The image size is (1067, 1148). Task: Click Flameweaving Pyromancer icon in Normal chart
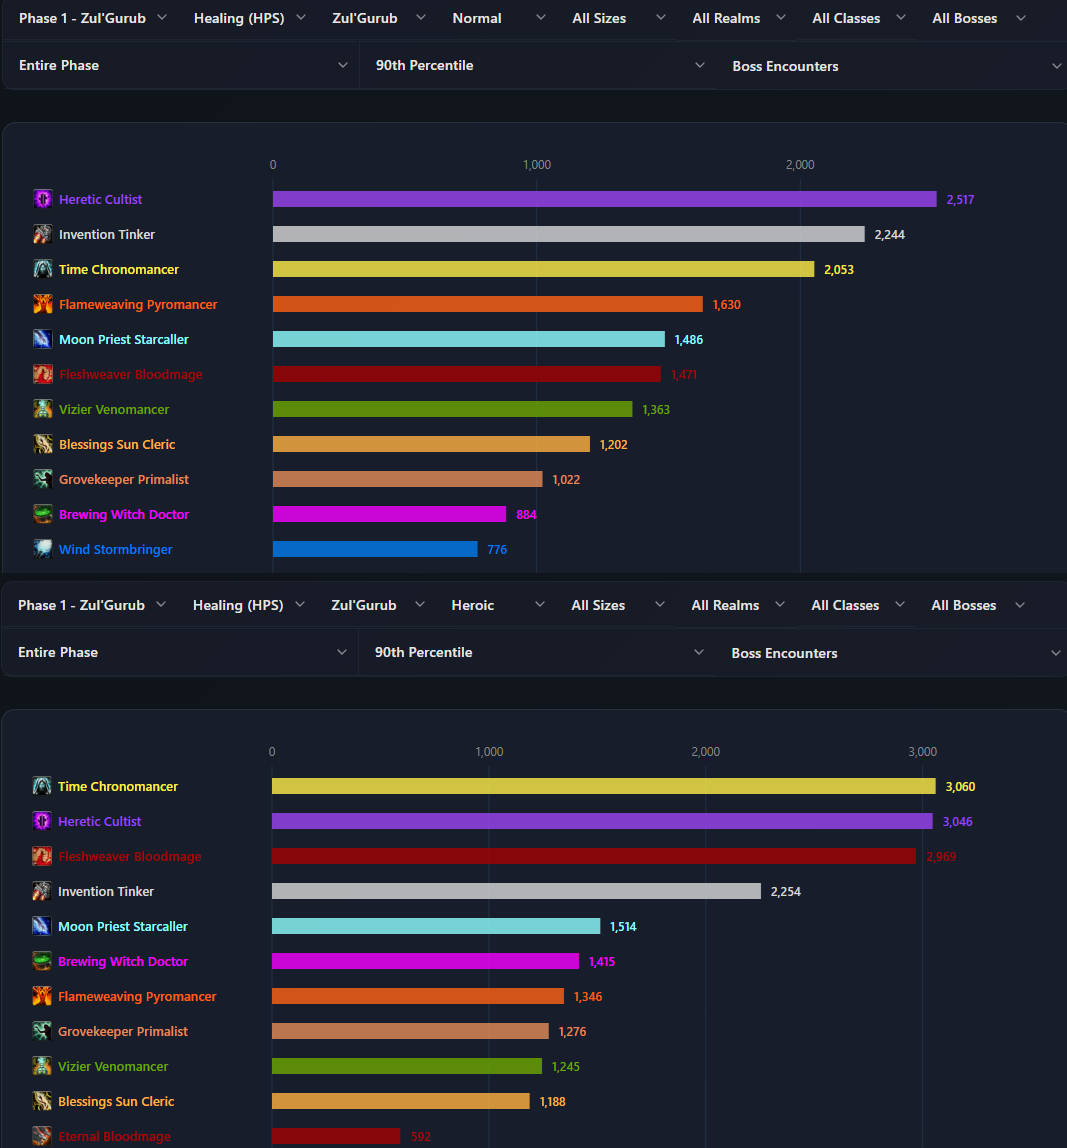42,304
